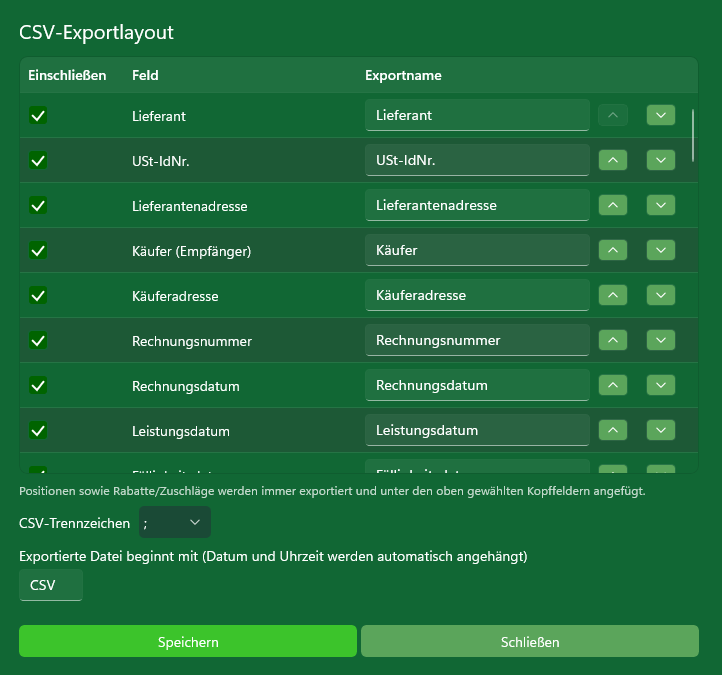Click the CSV file prefix input field
This screenshot has height=675, width=722.
click(51, 585)
